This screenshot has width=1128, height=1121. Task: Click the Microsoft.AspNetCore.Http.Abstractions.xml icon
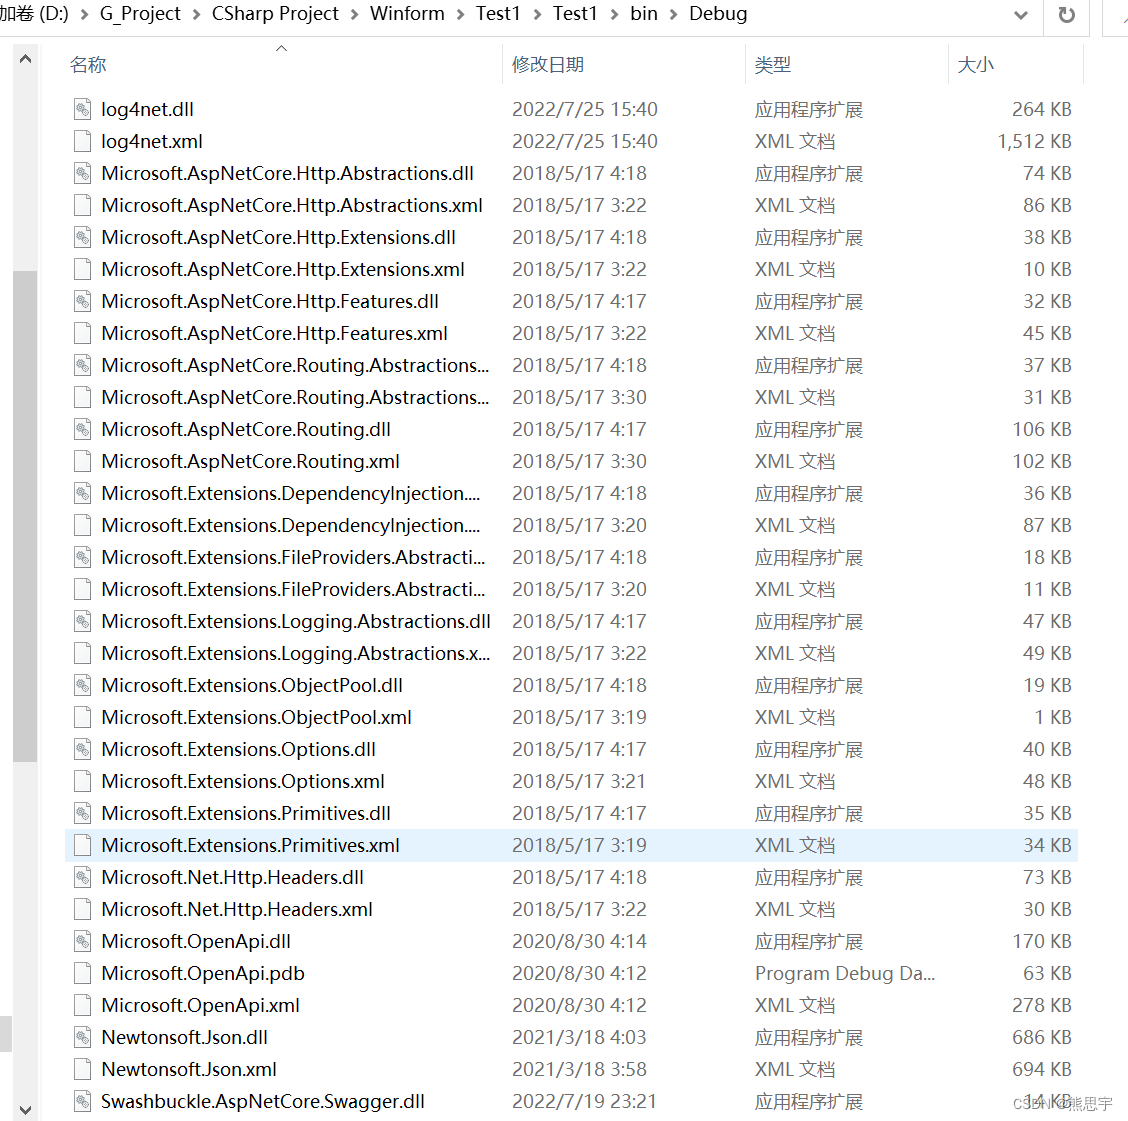coord(83,206)
